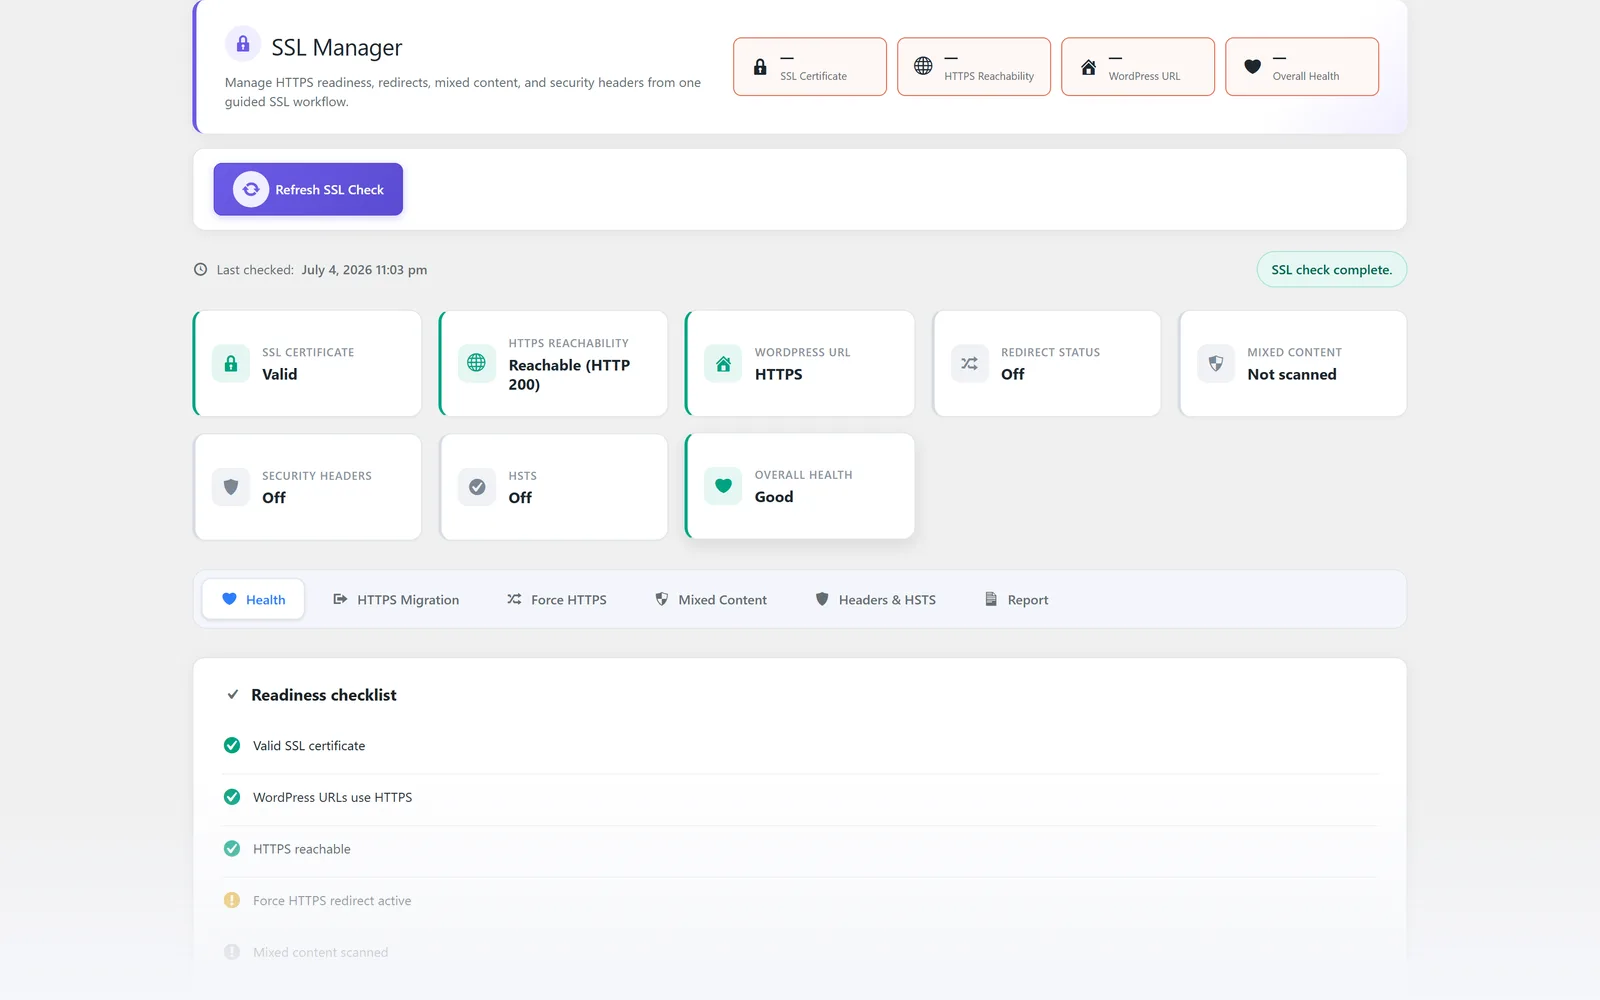Click green check icon for HTTPS reachable
Image resolution: width=1600 pixels, height=1000 pixels.
click(x=232, y=849)
